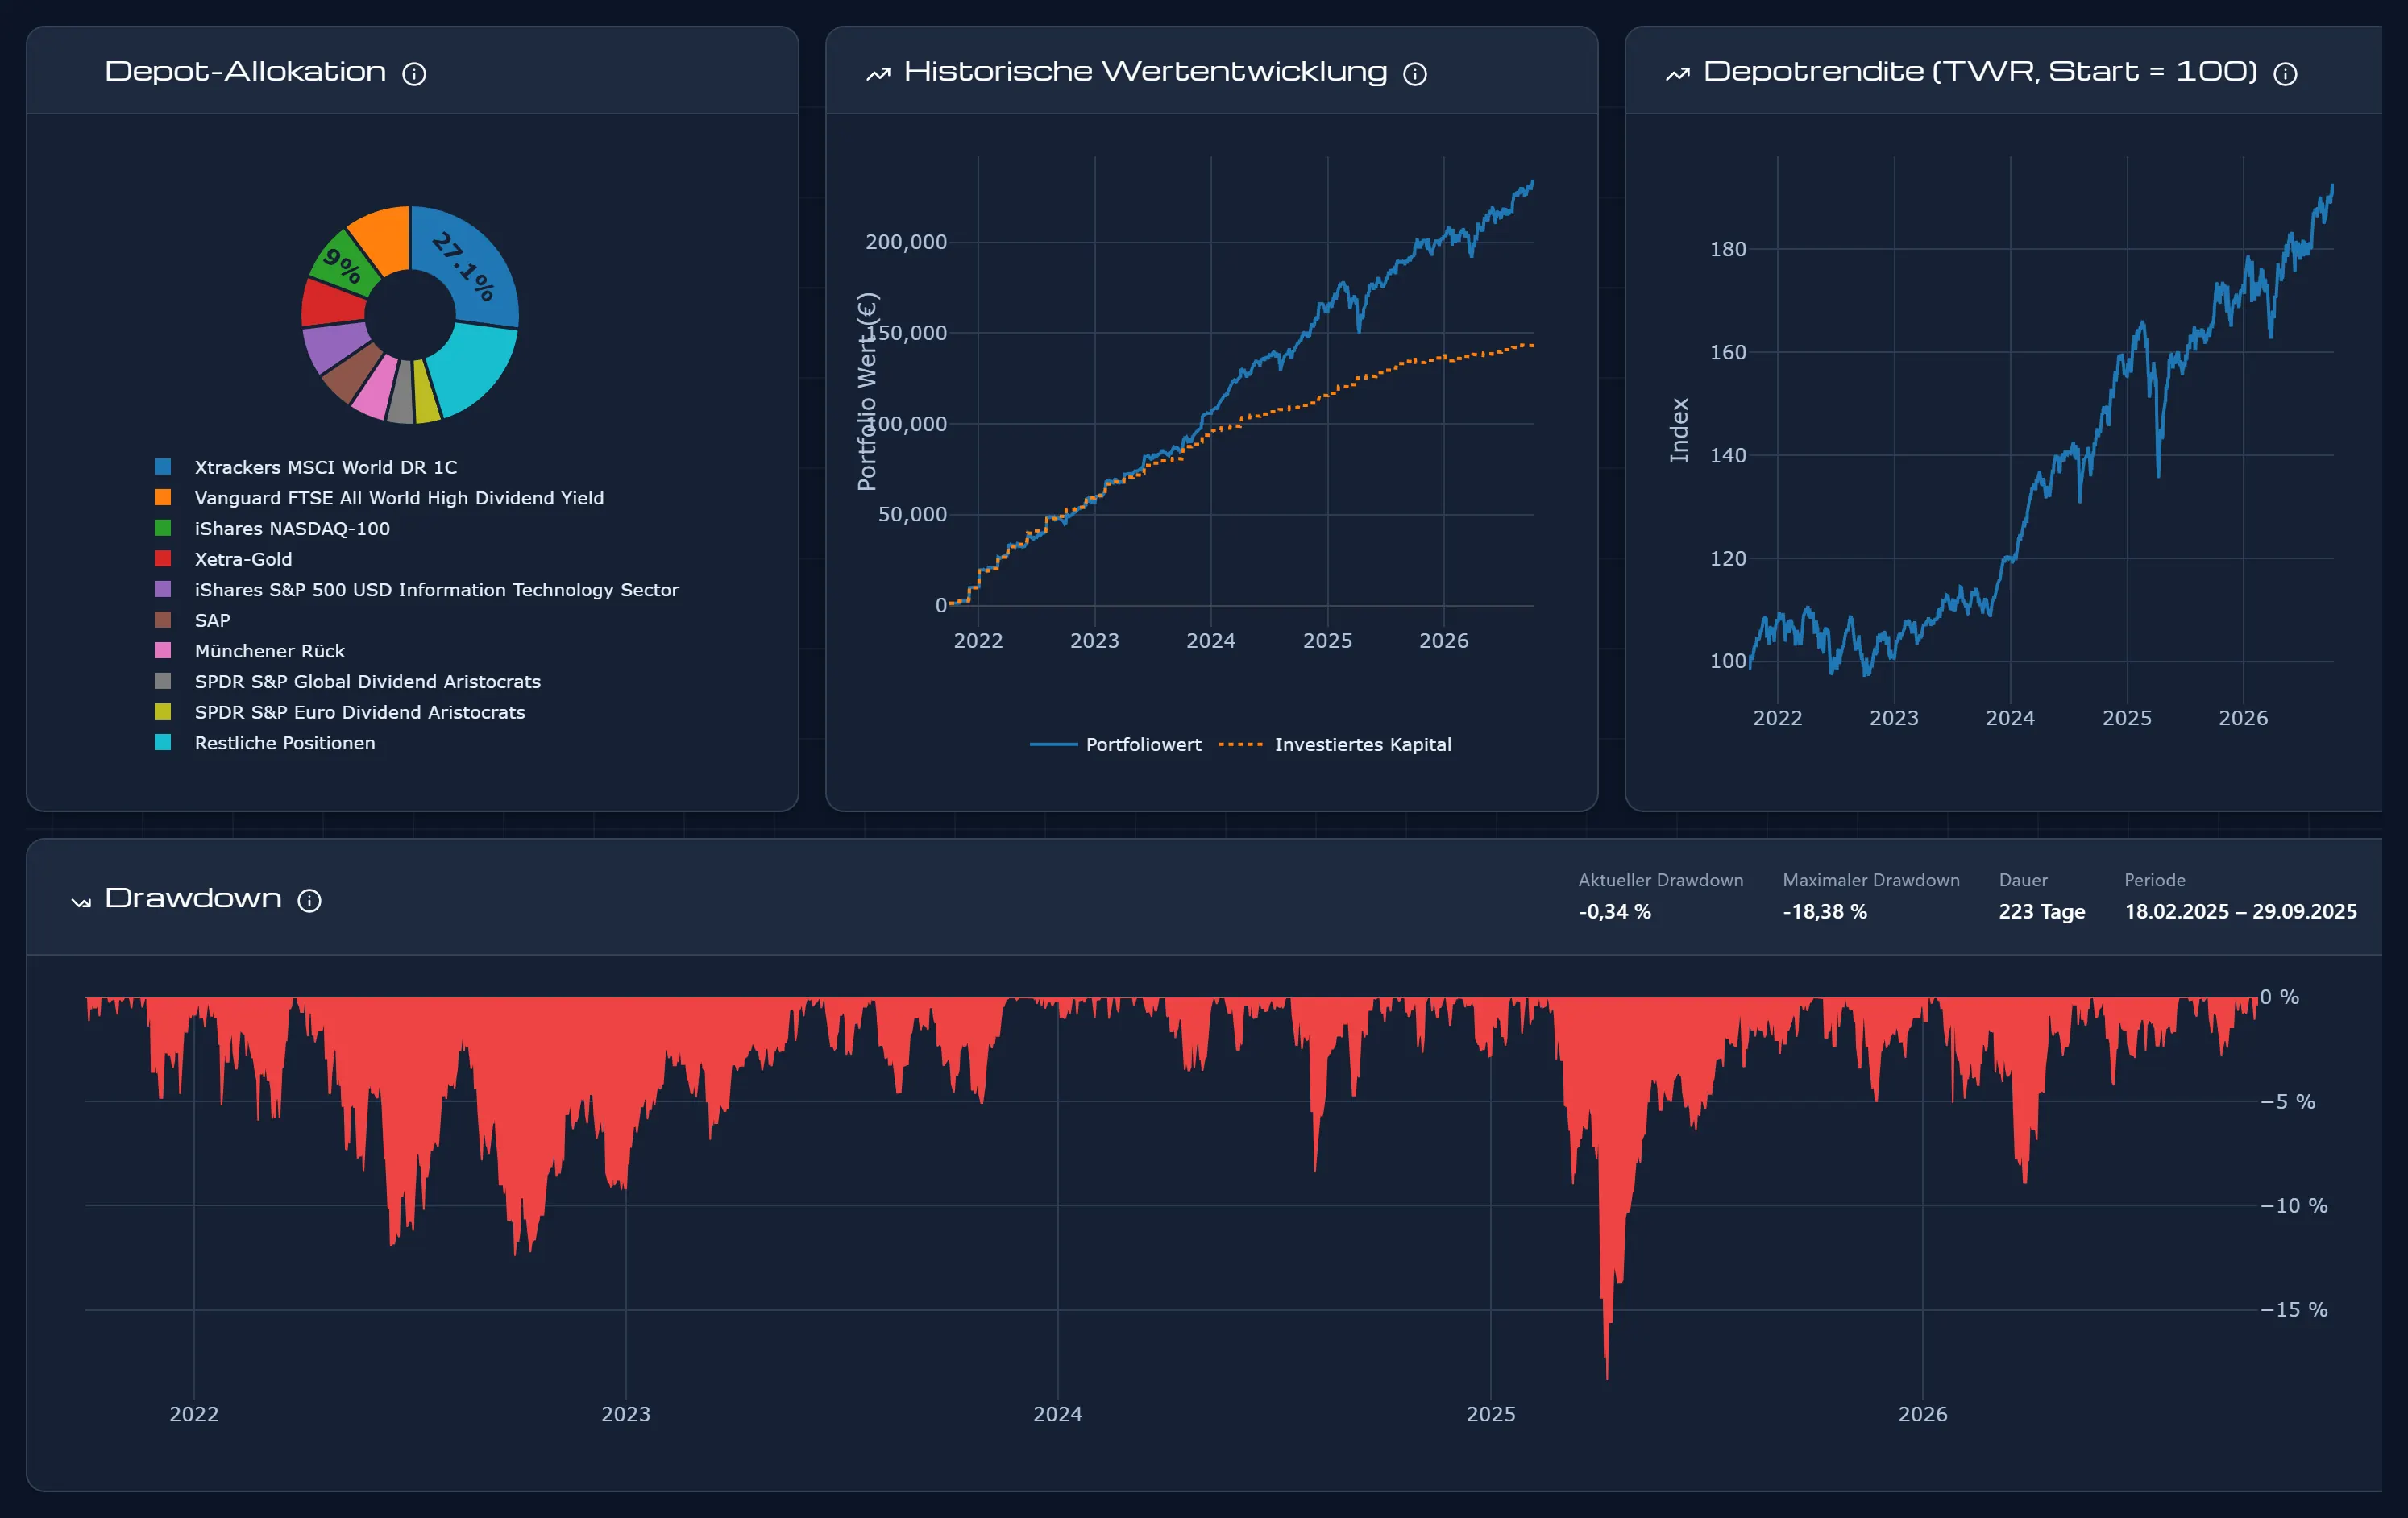The image size is (2408, 1518).
Task: Click the red Xetra-Gold legend swatch
Action: (x=163, y=559)
